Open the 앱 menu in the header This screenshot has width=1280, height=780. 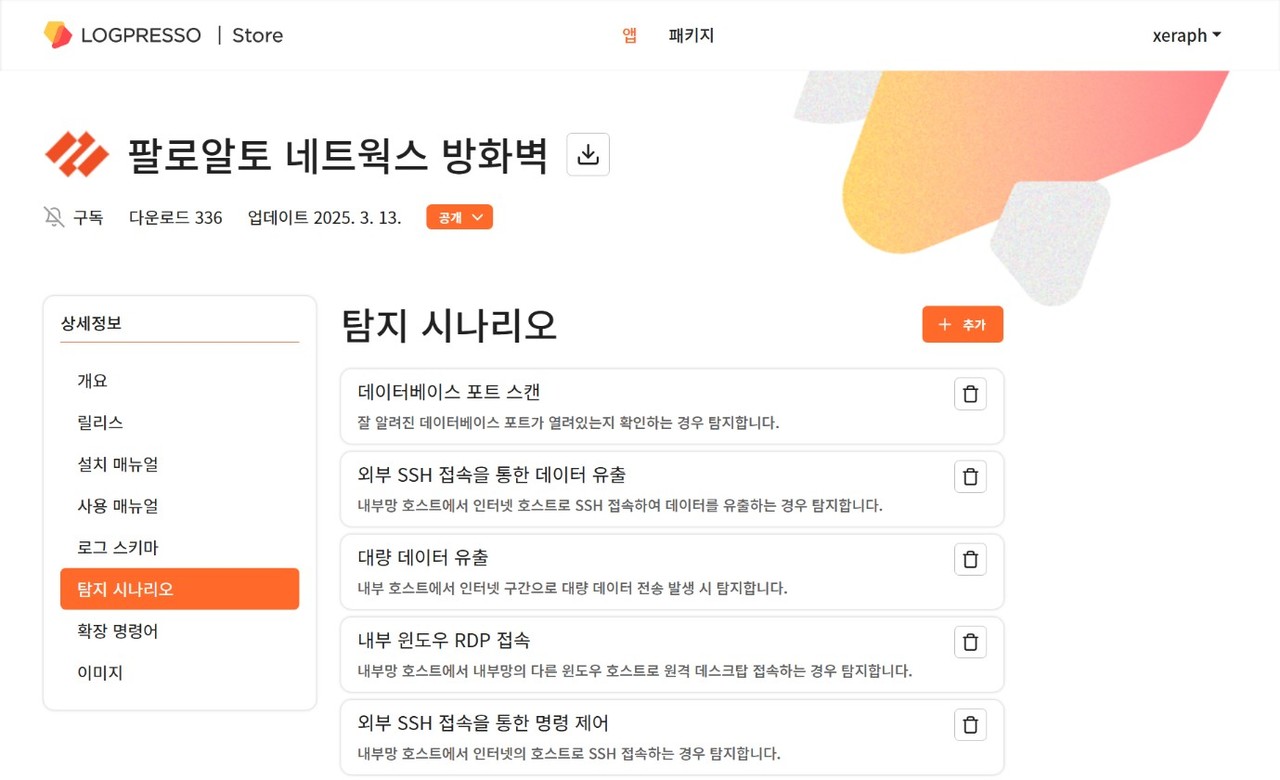pos(628,35)
